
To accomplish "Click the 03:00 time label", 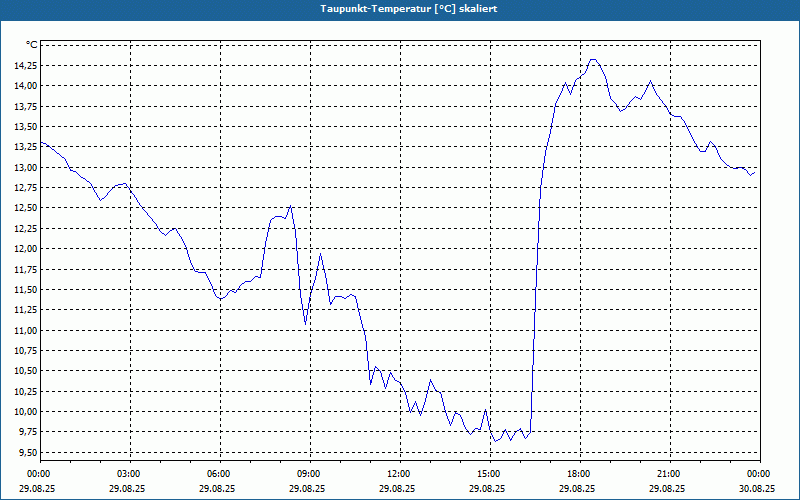I will (x=130, y=474).
